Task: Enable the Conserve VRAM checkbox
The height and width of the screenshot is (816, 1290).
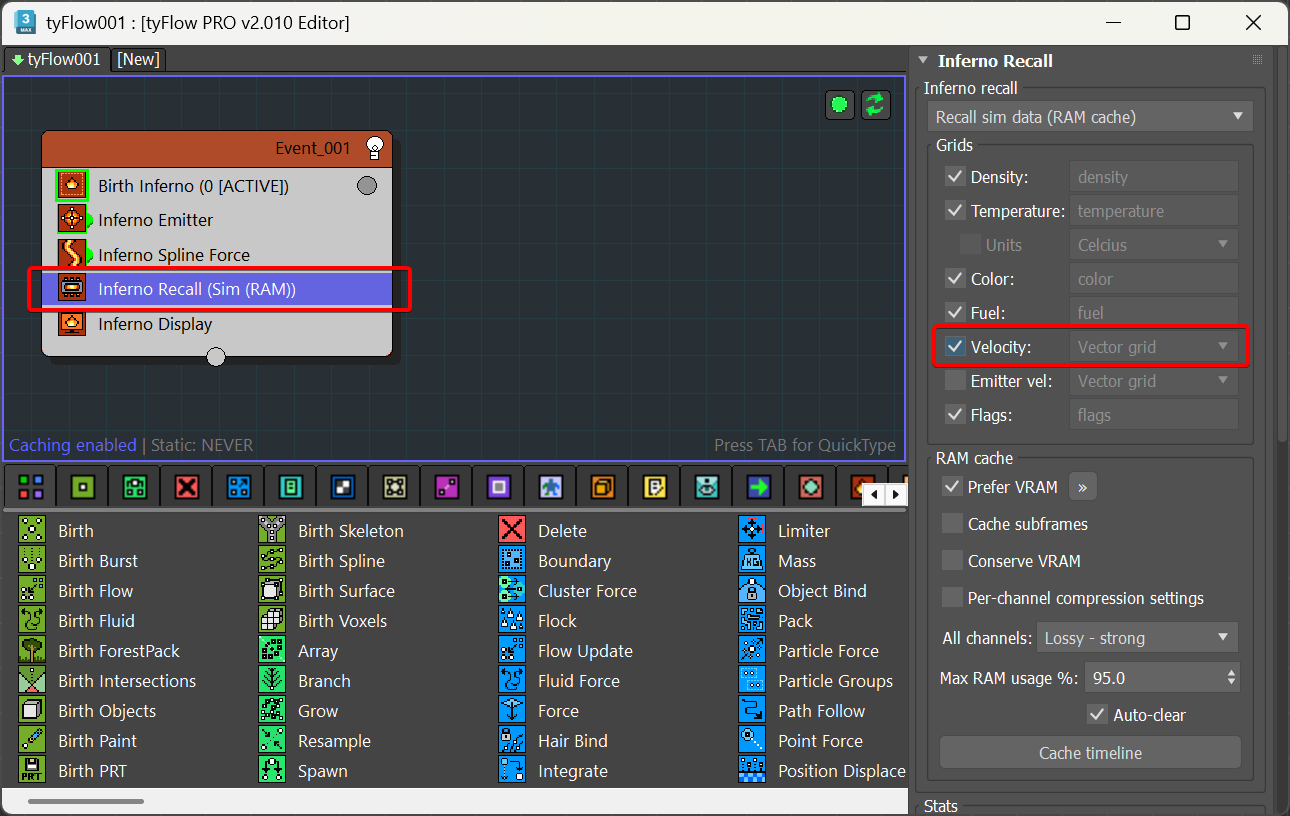Action: tap(952, 561)
